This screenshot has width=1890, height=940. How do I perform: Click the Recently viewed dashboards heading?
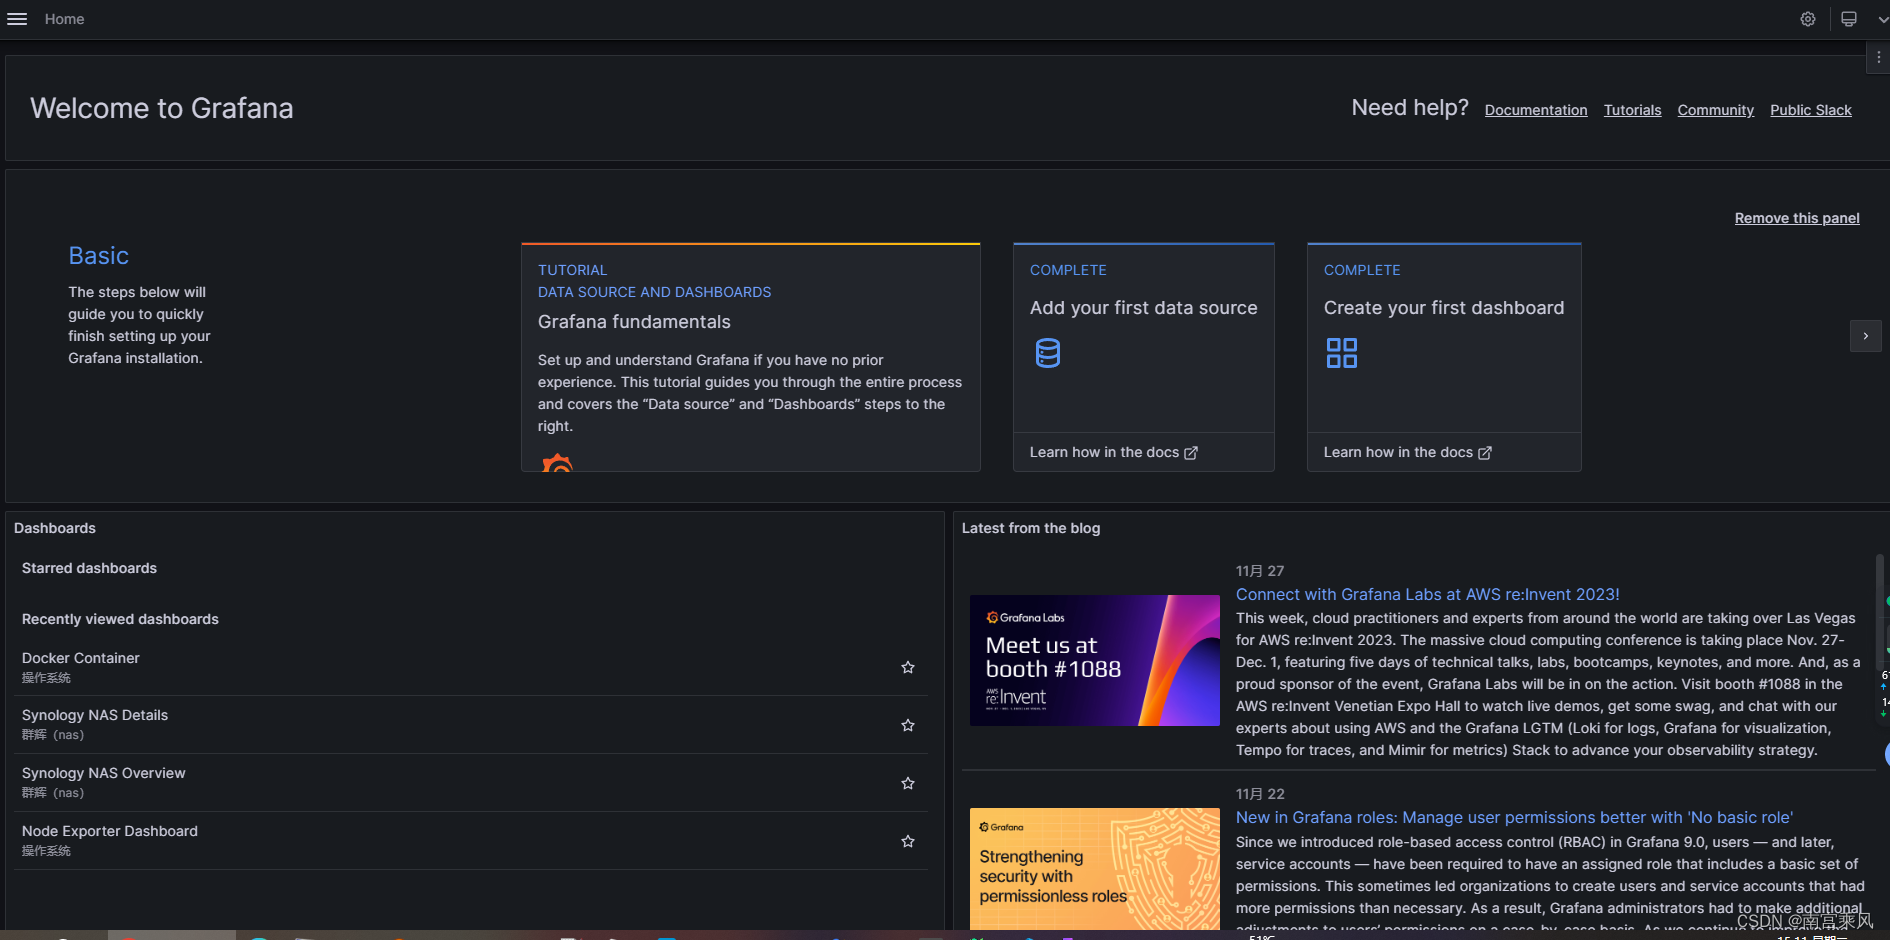click(120, 619)
